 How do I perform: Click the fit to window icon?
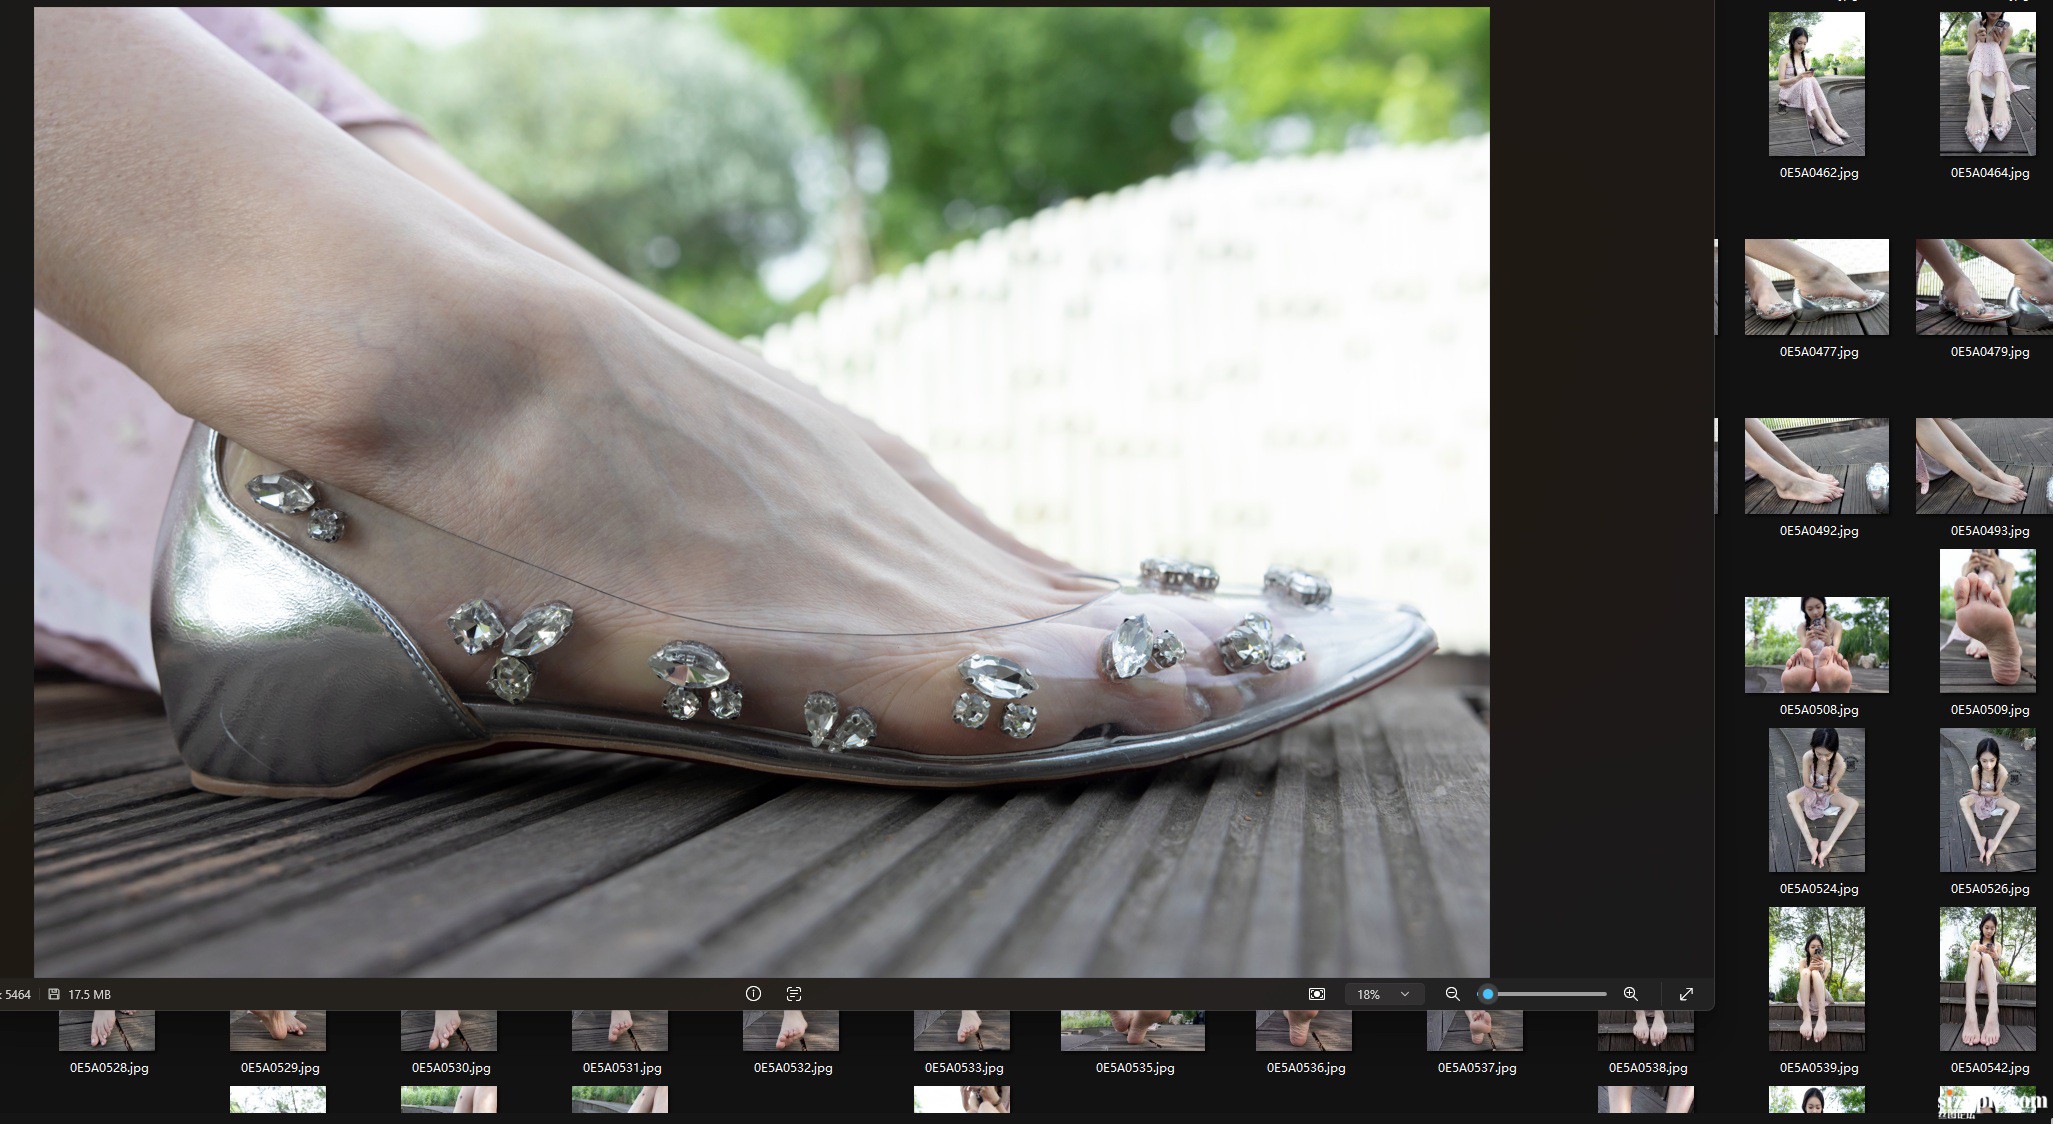(1317, 994)
